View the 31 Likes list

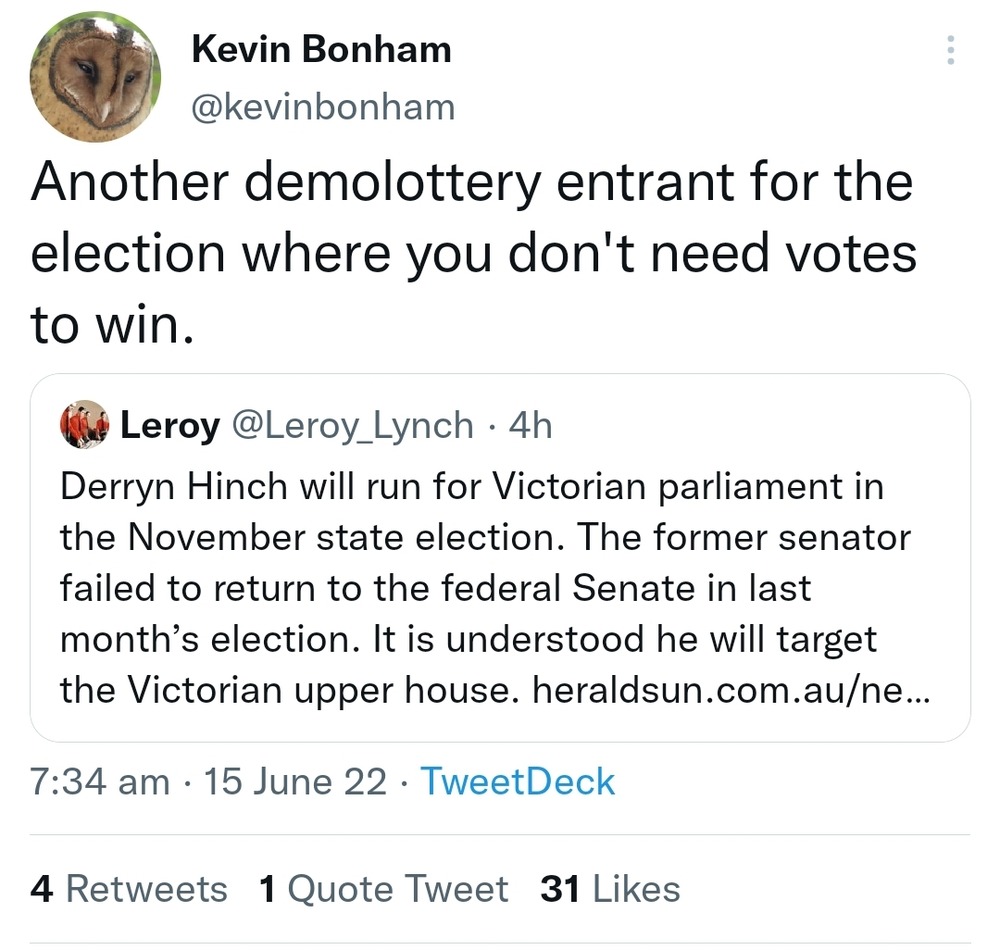[610, 888]
